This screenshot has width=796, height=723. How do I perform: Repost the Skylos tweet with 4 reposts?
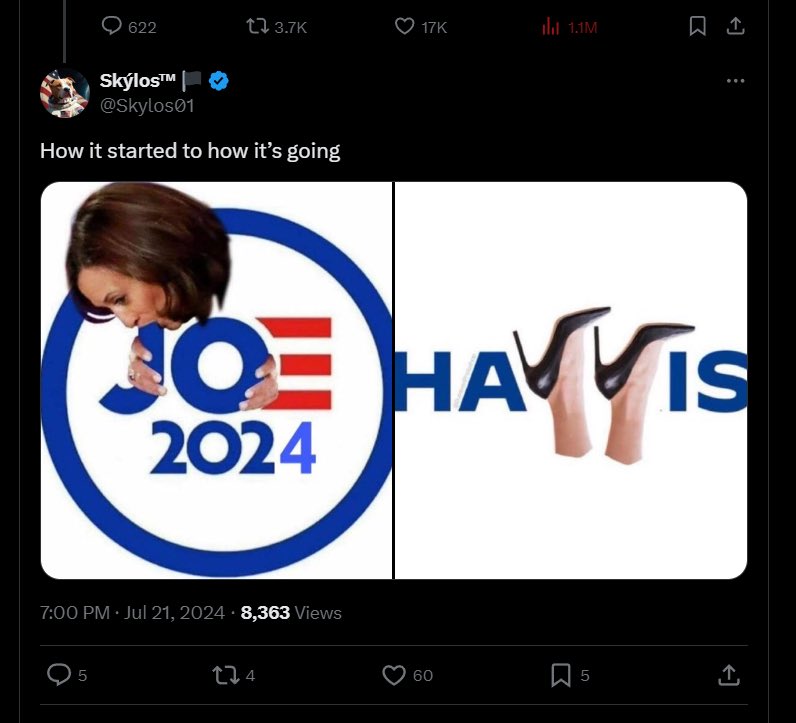coord(233,675)
